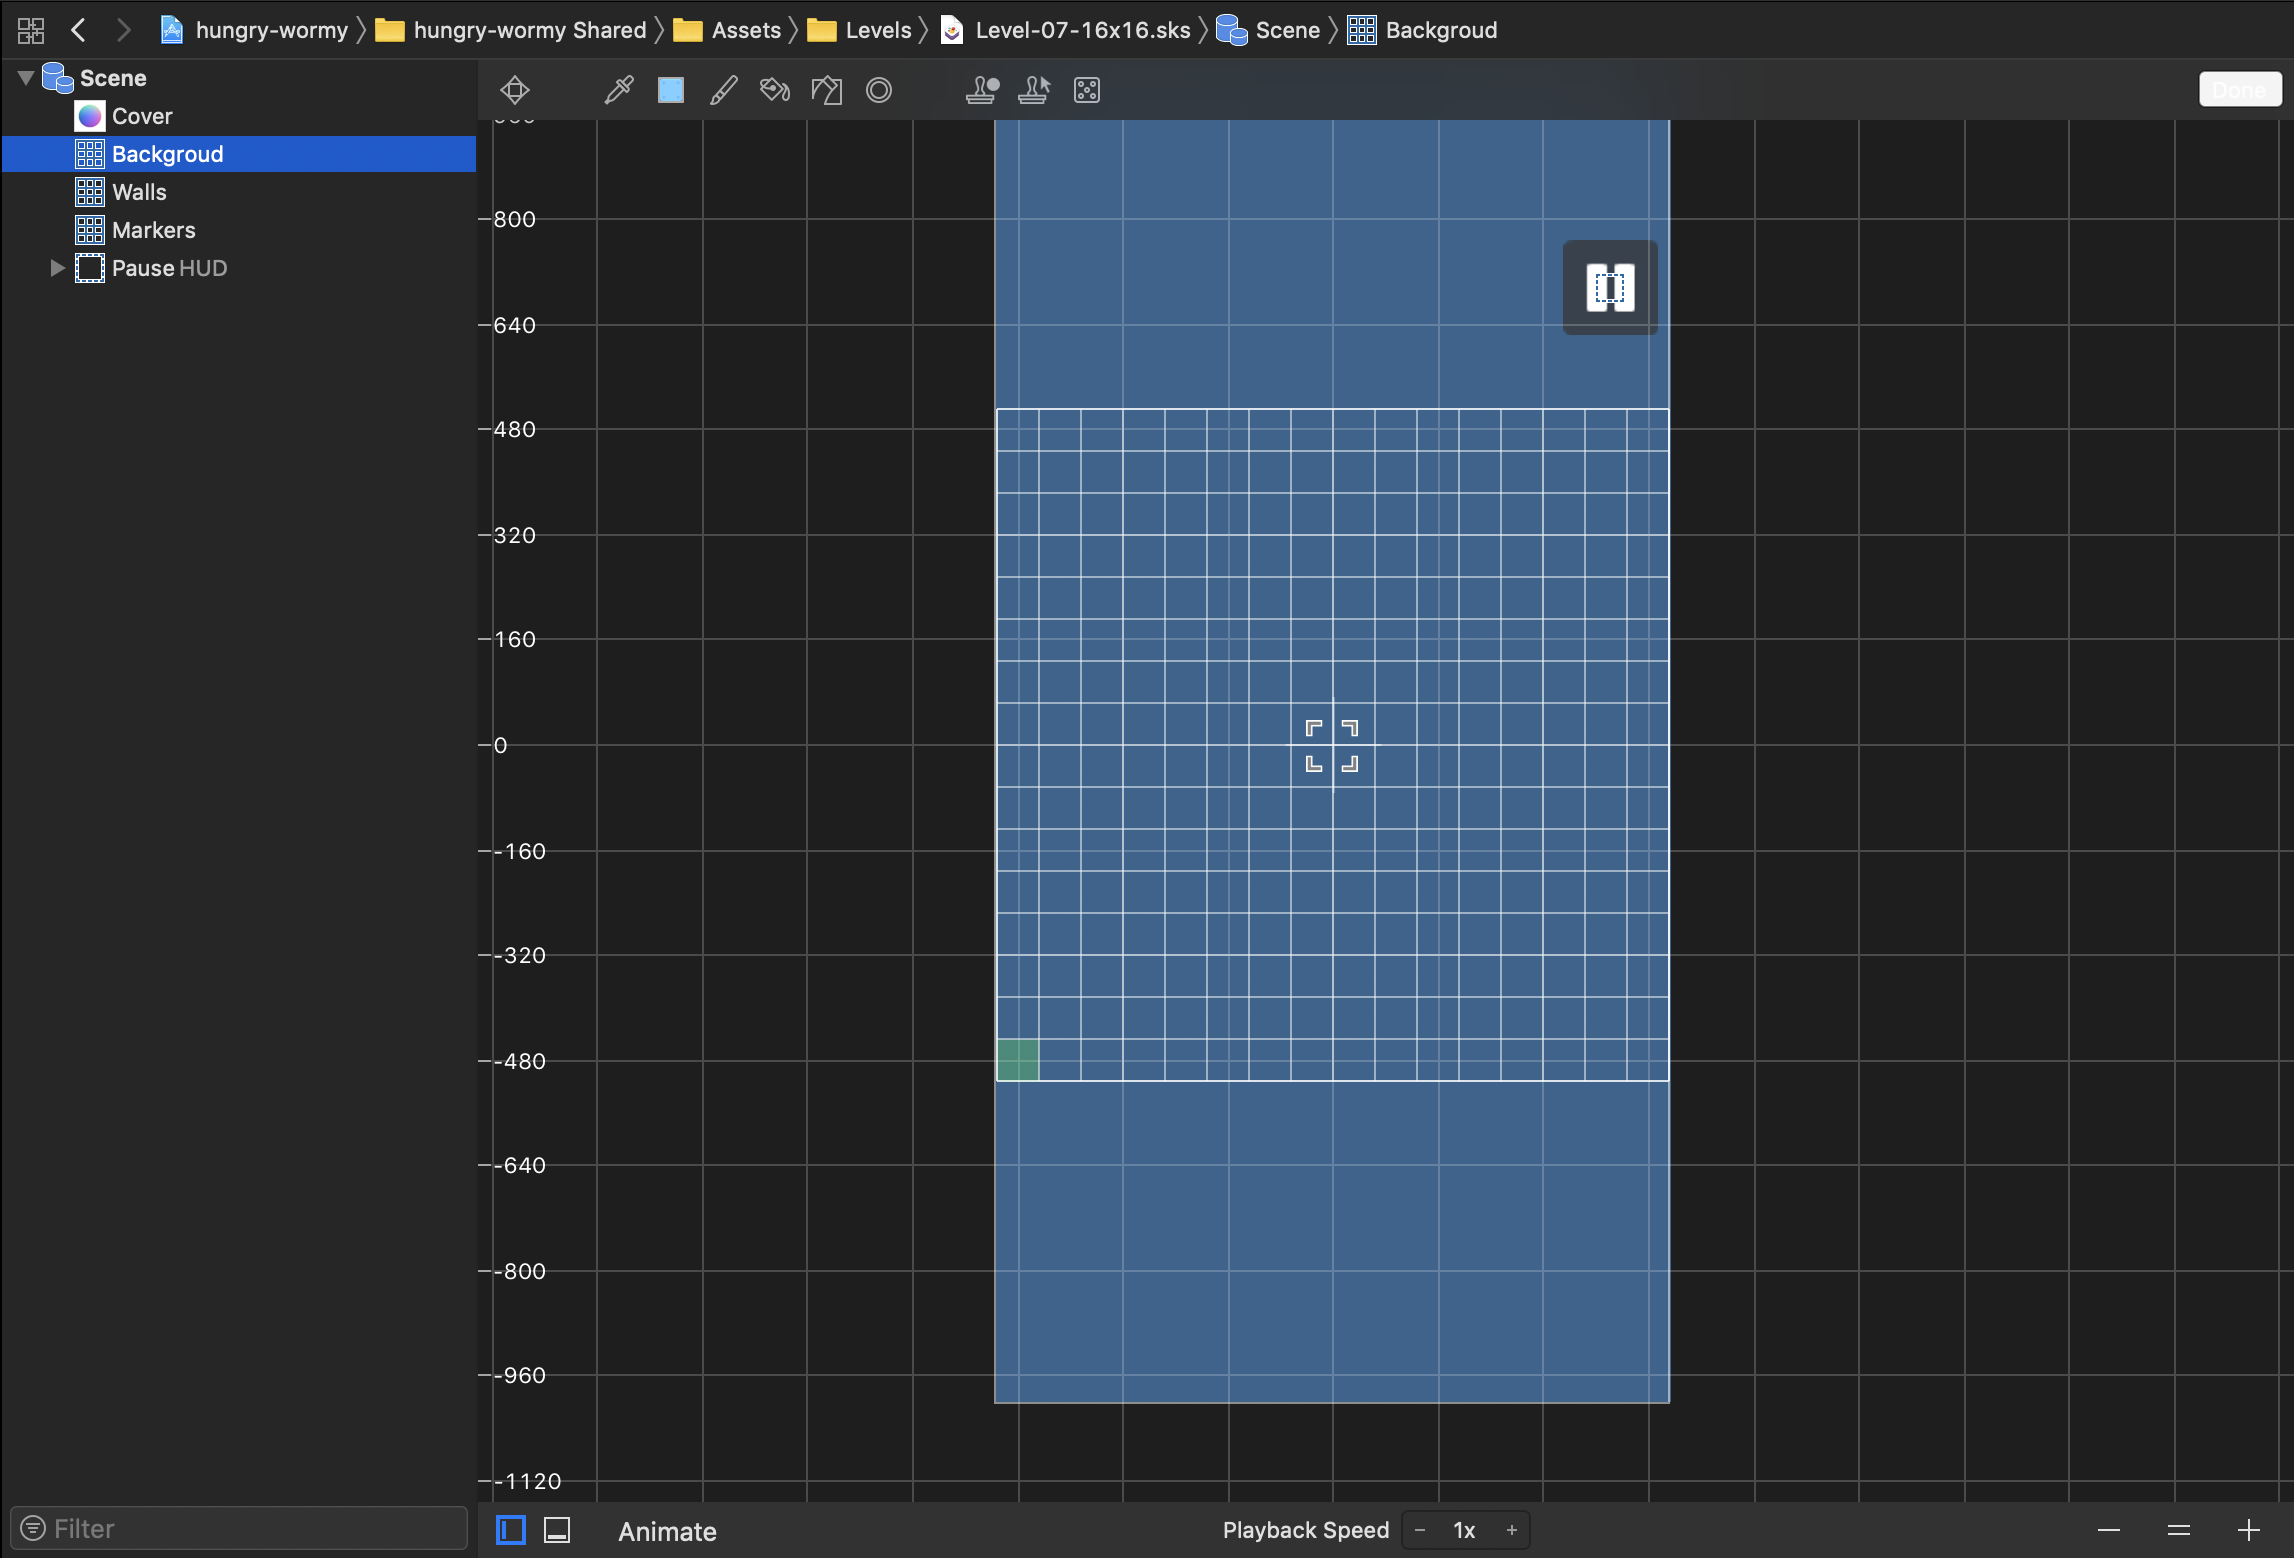Screen dimensions: 2294x1558
Task: Select the brush paint tool
Action: (x=723, y=90)
